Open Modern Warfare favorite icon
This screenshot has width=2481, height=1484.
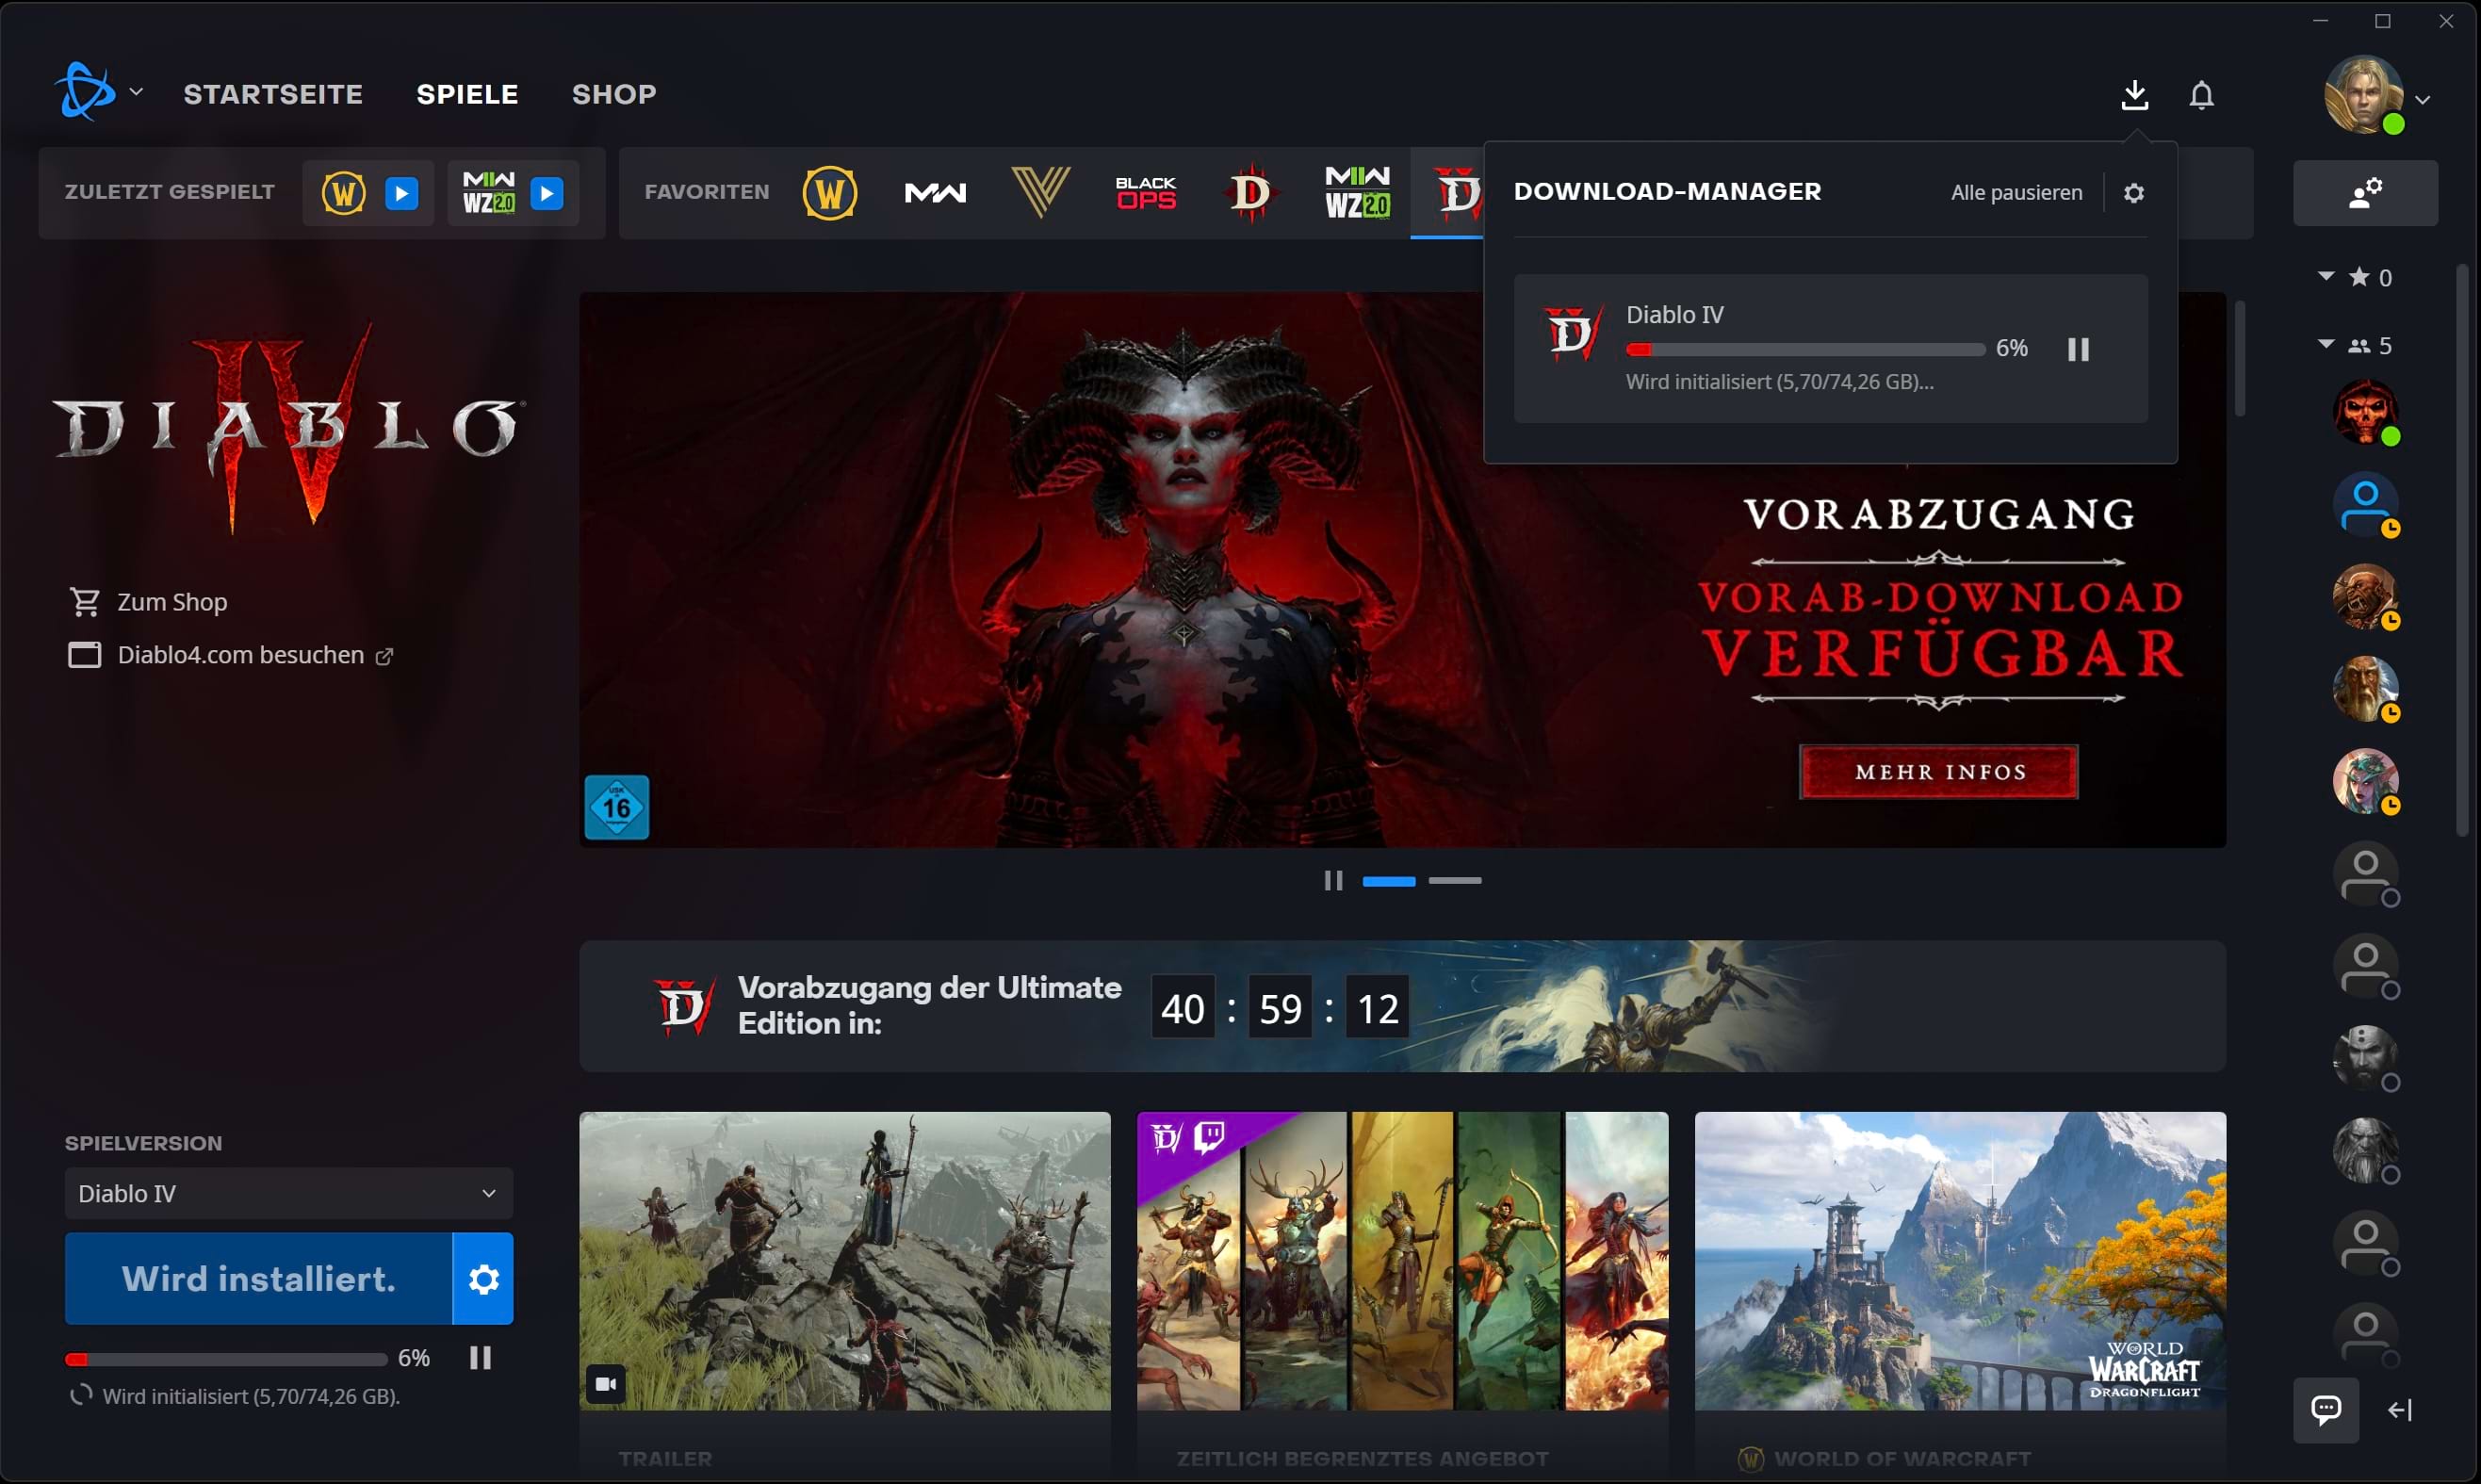pyautogui.click(x=935, y=193)
